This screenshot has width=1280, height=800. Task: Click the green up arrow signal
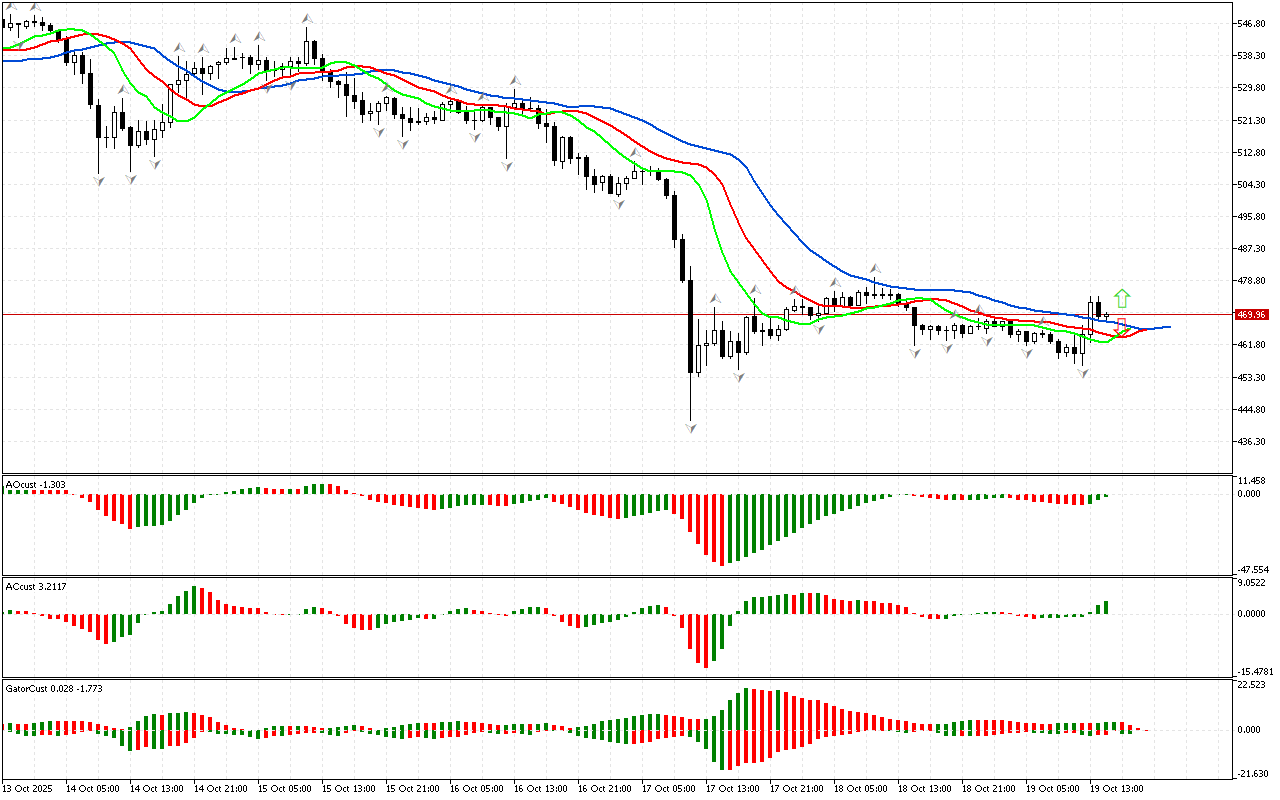(1122, 297)
